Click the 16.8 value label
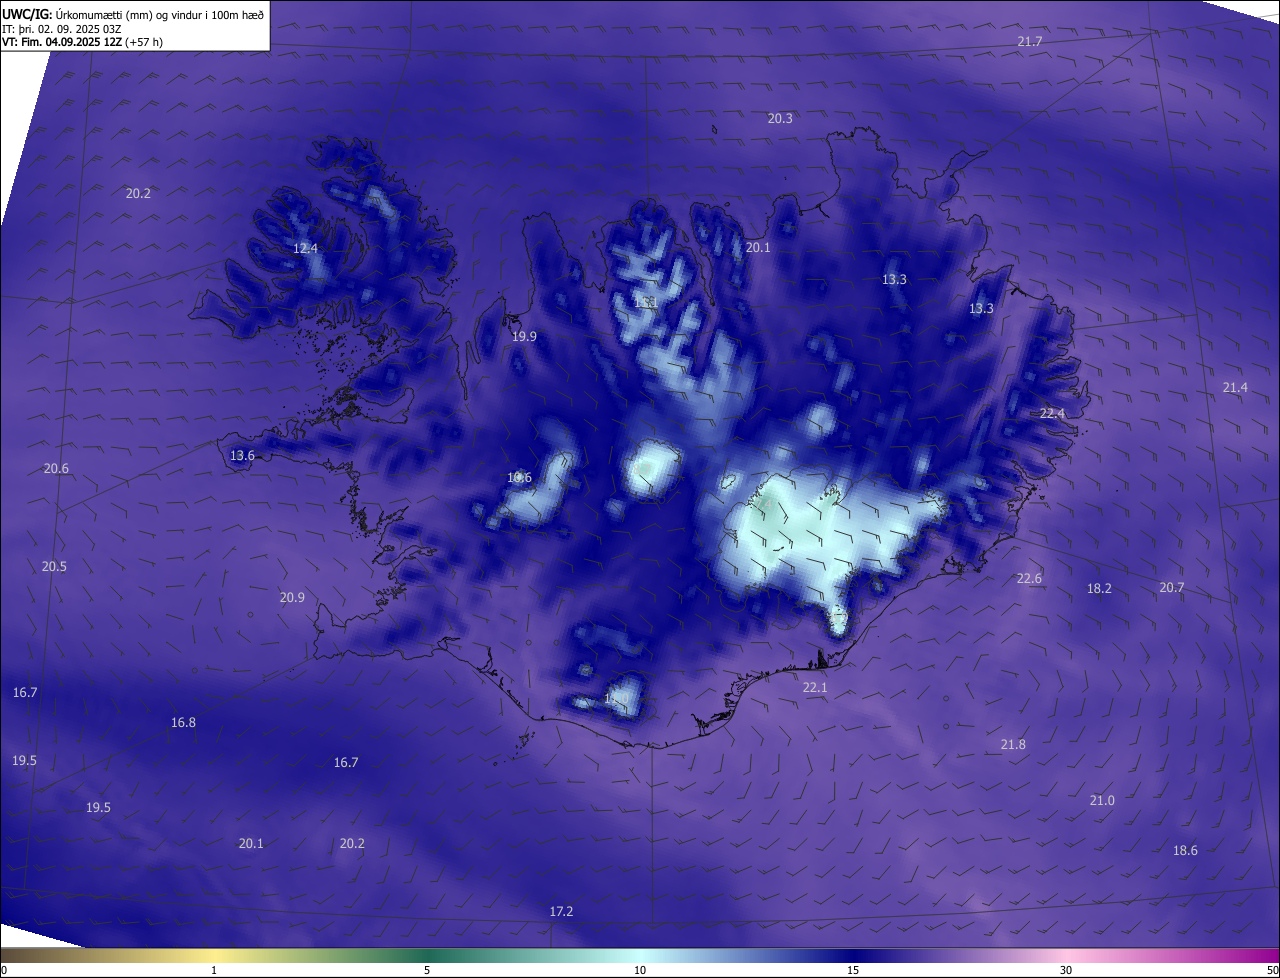Screen dimensions: 1280x978 [x=183, y=722]
